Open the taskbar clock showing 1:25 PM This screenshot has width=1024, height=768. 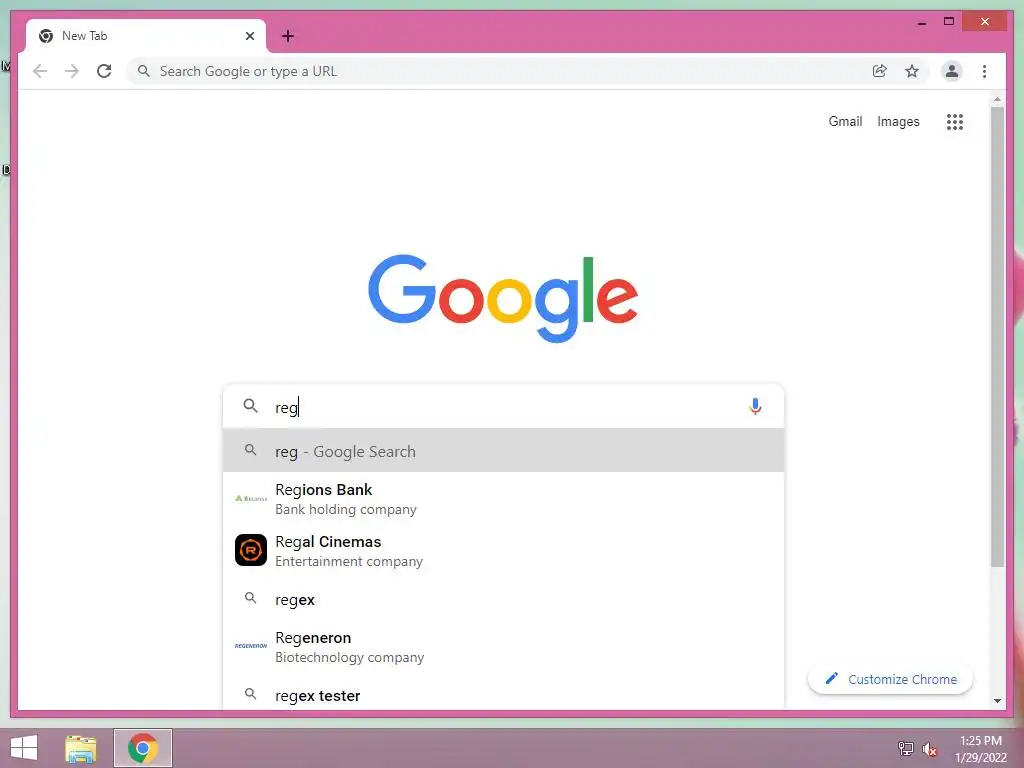tap(980, 748)
